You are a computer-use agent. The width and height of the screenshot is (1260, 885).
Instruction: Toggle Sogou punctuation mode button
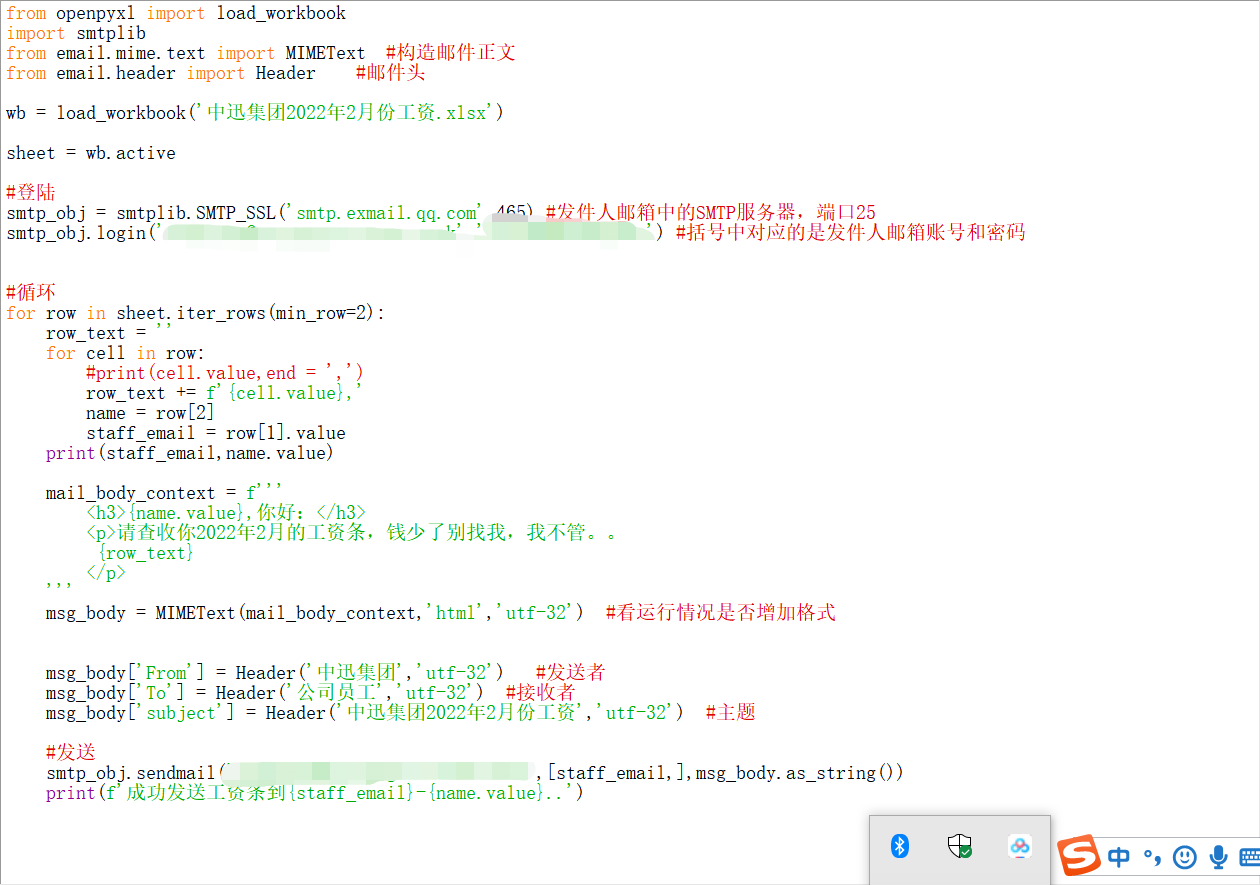pyautogui.click(x=1152, y=857)
